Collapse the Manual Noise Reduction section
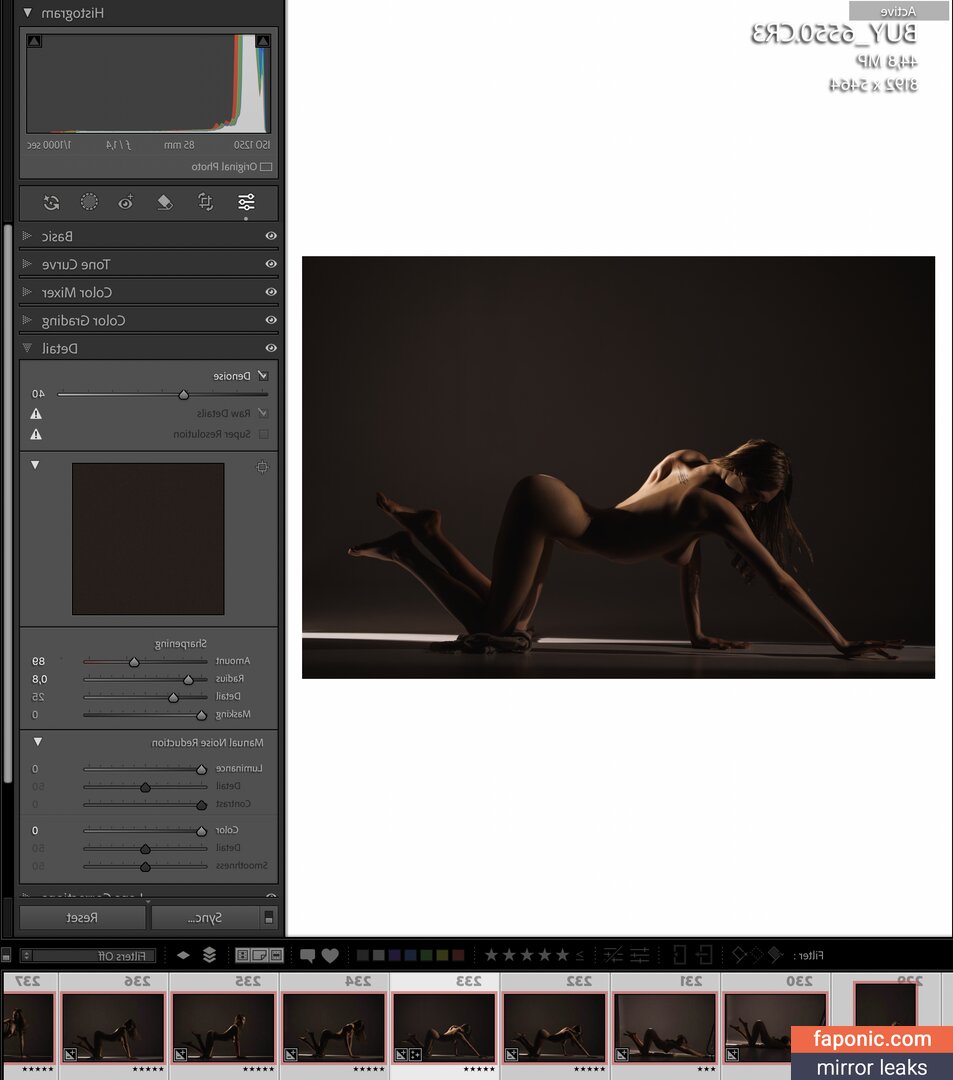The image size is (953, 1080). 38,742
